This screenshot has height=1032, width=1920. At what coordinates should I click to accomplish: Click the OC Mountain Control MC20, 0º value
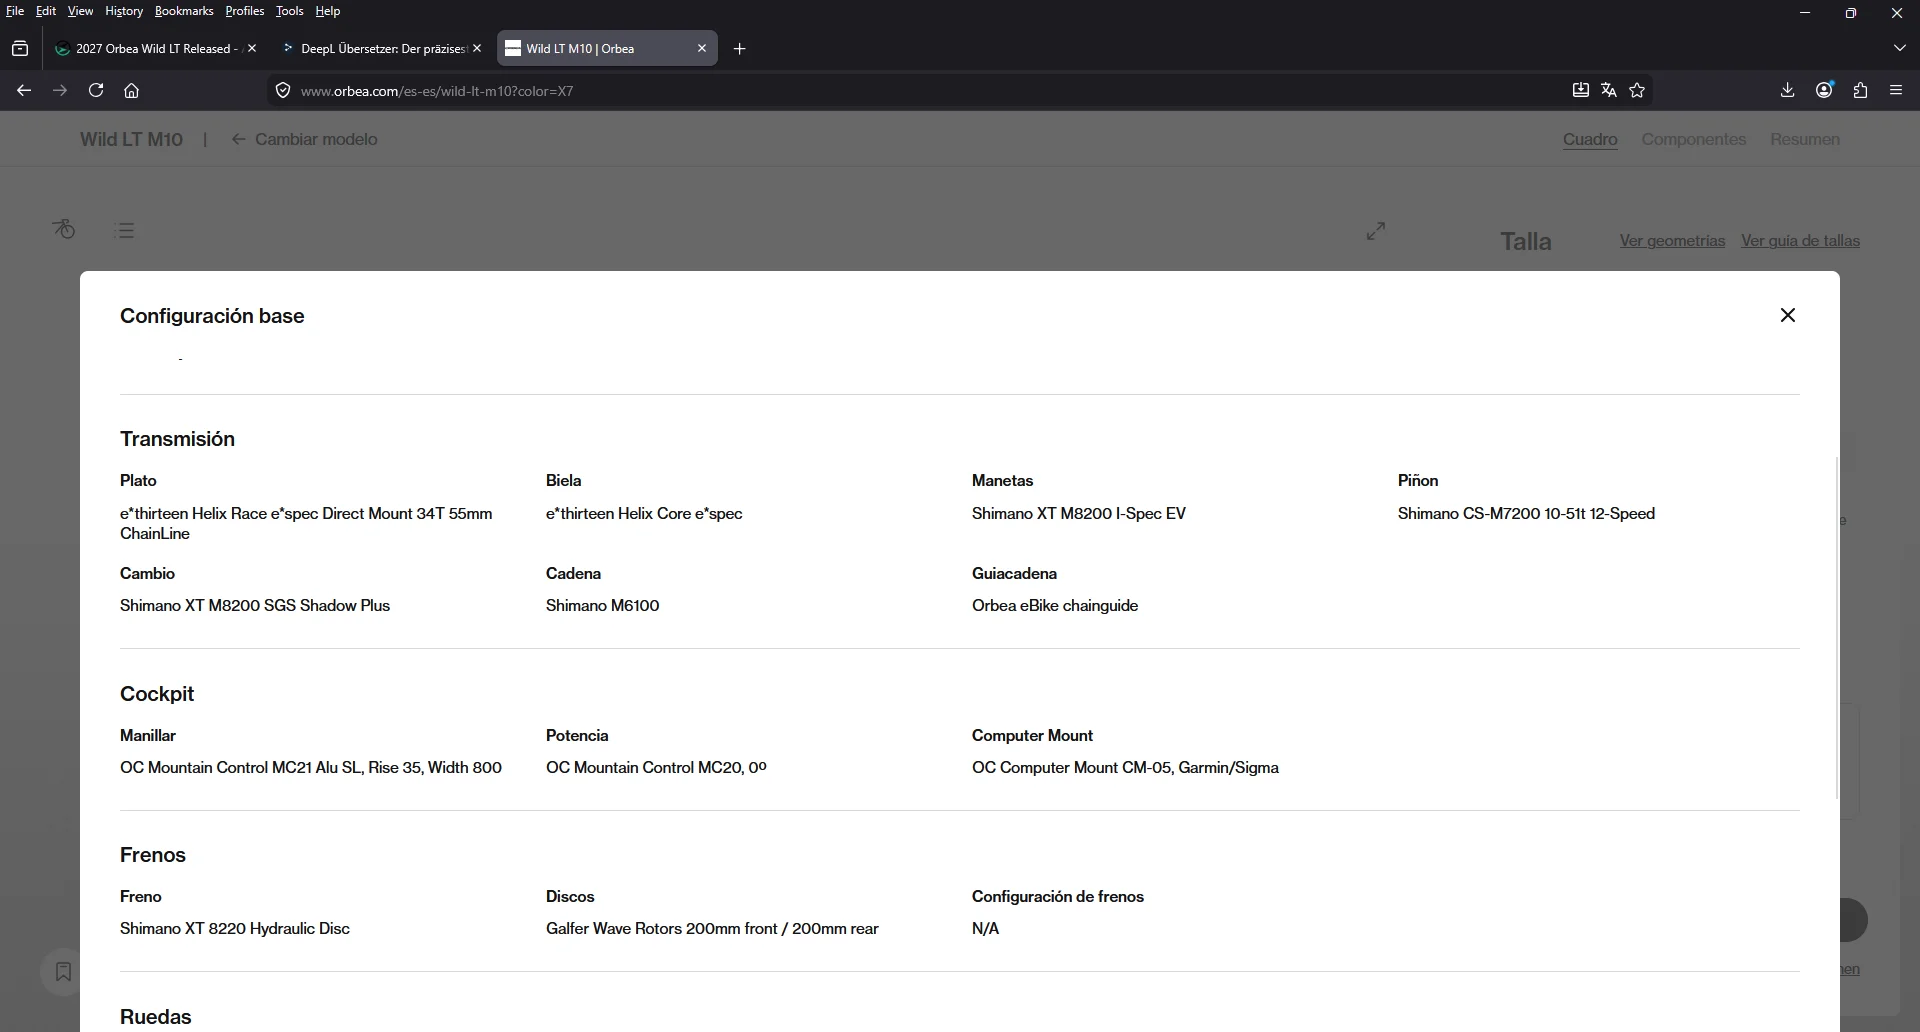656,768
